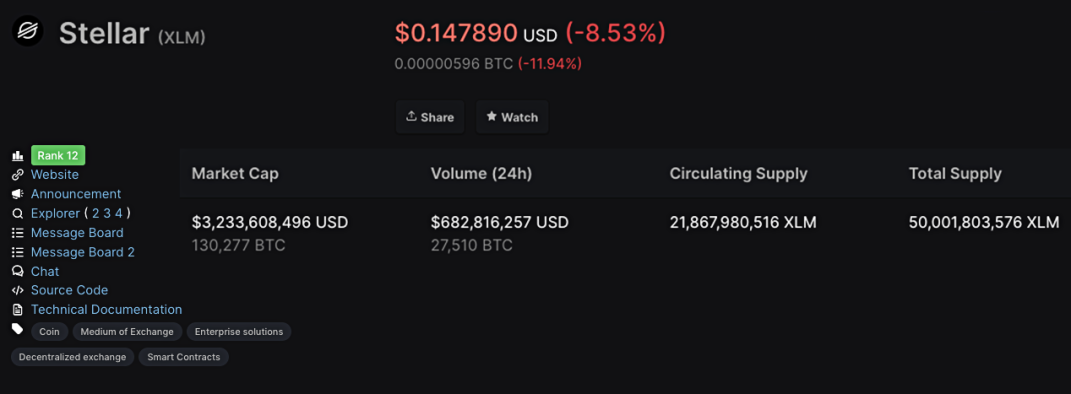
Task: Click the tag icon beside Coin
Action: click(x=18, y=329)
